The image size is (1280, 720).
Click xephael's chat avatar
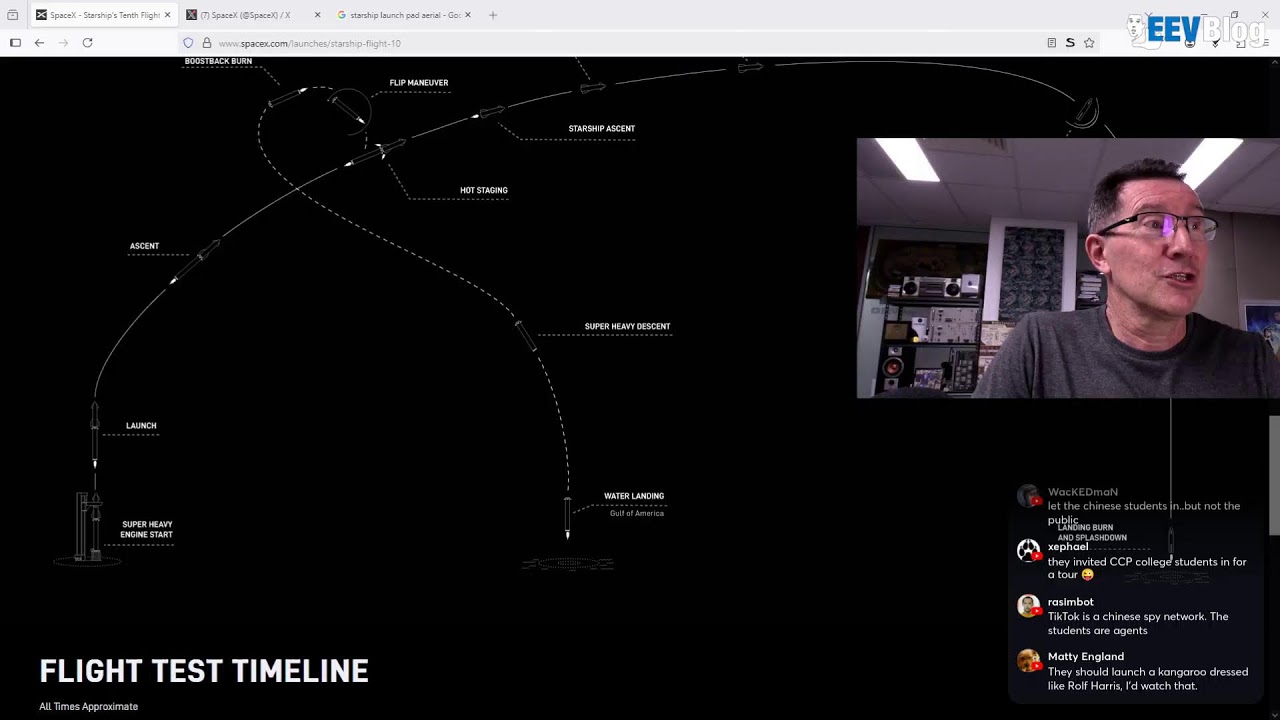(x=1028, y=550)
